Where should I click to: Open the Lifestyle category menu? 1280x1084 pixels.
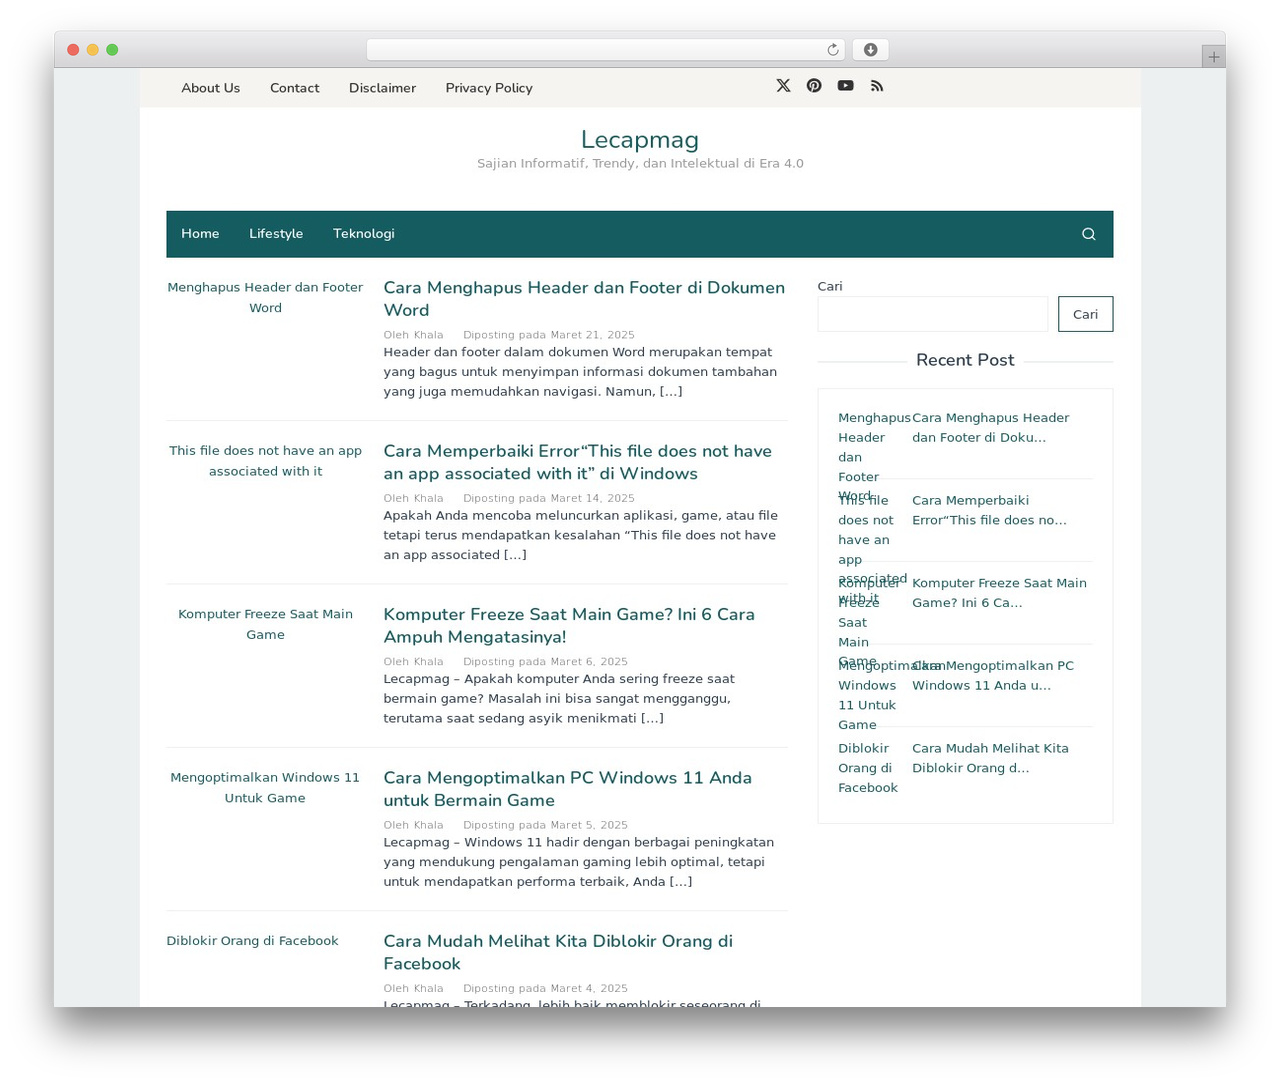tap(276, 234)
